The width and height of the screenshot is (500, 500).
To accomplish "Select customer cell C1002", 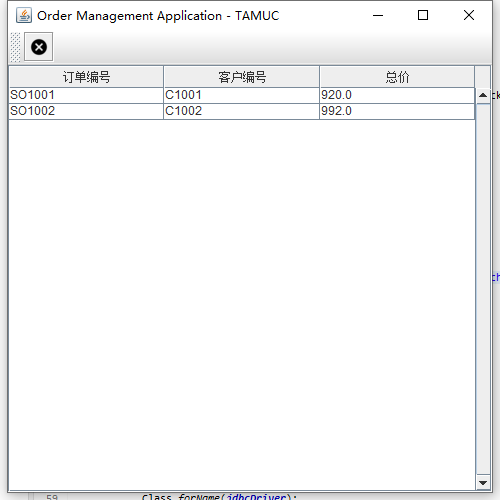I will (x=242, y=111).
